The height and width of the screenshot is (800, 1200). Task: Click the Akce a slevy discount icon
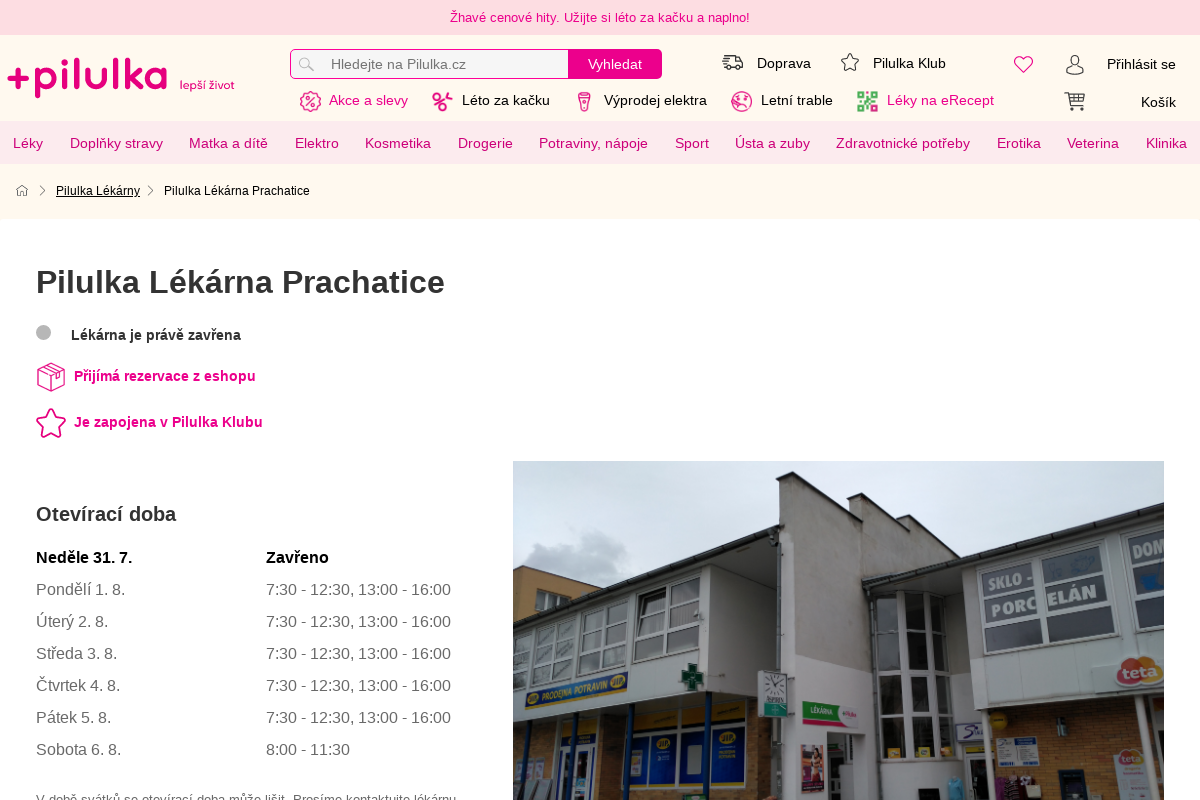click(x=310, y=101)
